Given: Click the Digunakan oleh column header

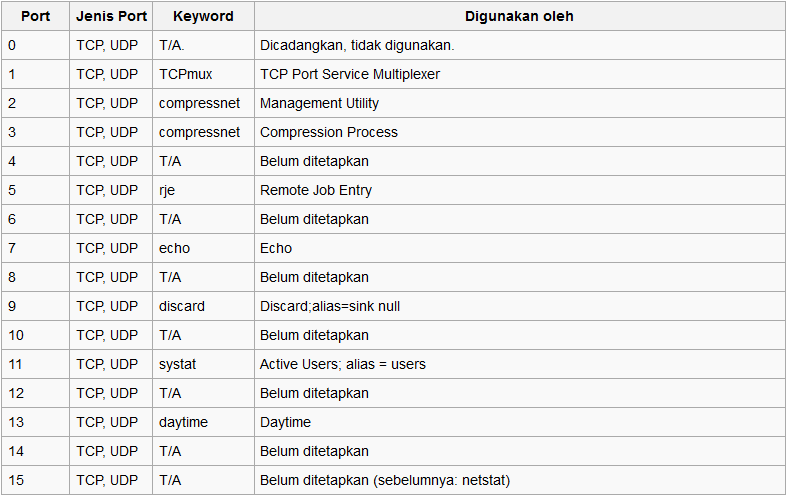Looking at the screenshot, I should 519,16.
